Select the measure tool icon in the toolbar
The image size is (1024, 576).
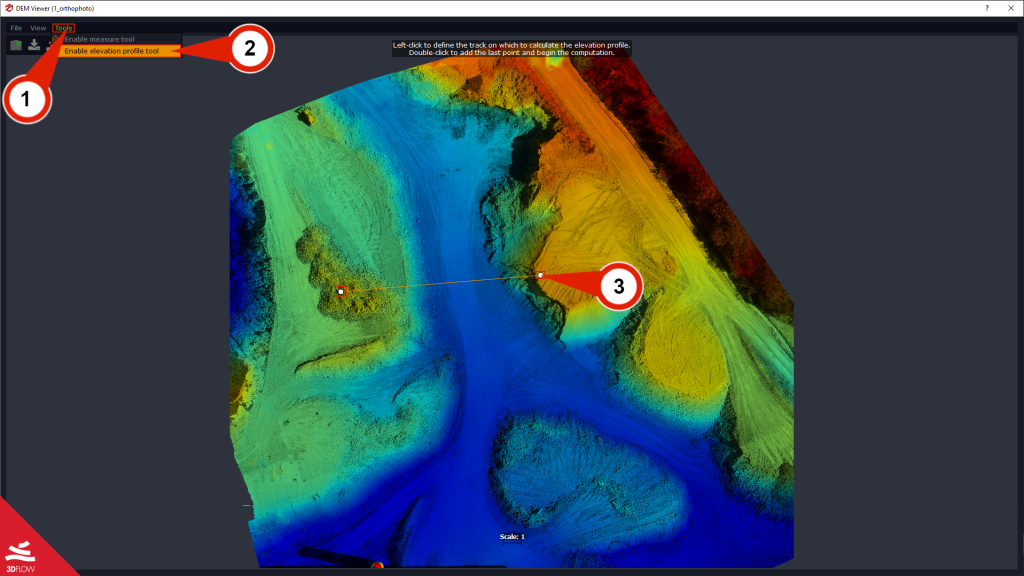[53, 44]
